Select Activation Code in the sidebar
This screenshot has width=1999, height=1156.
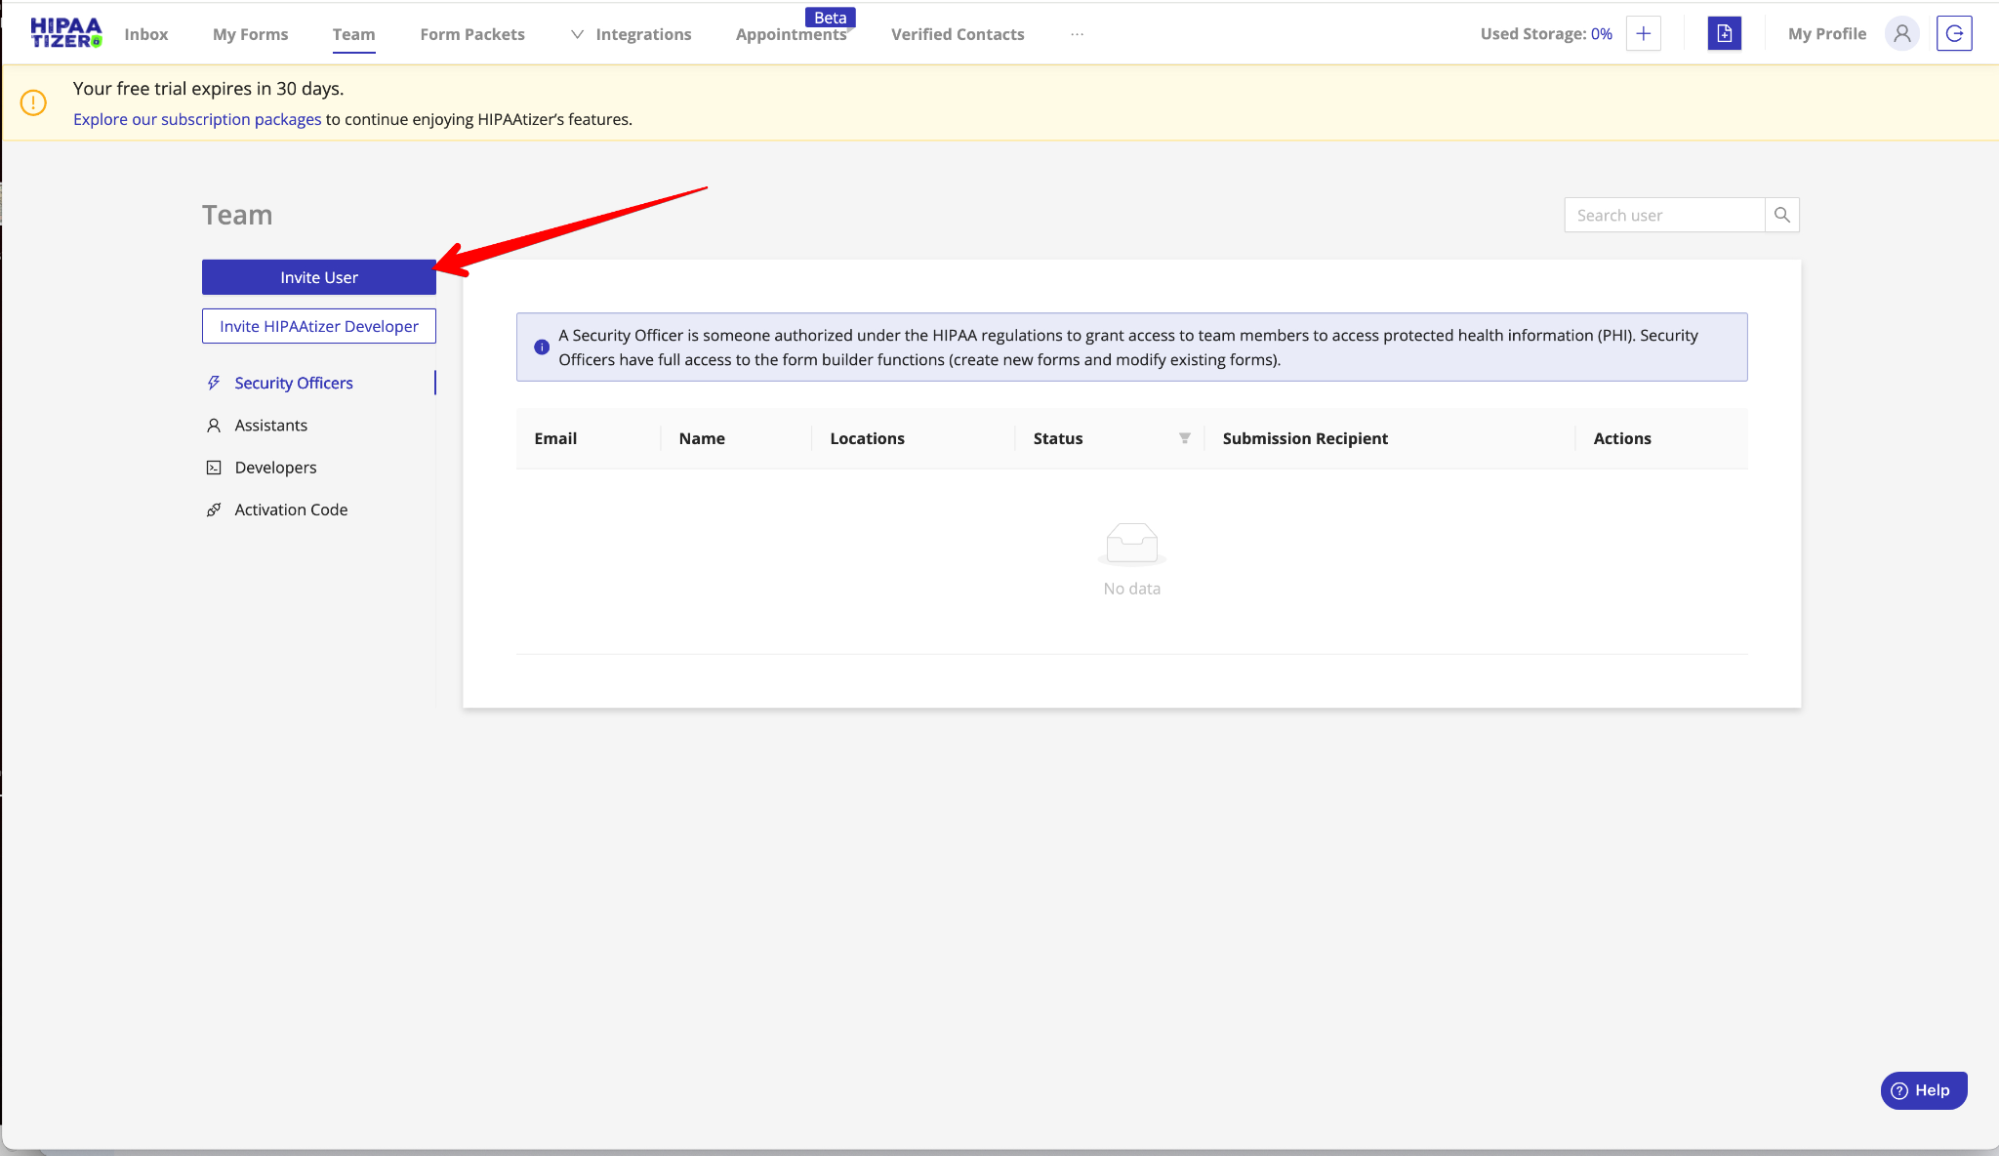tap(290, 509)
